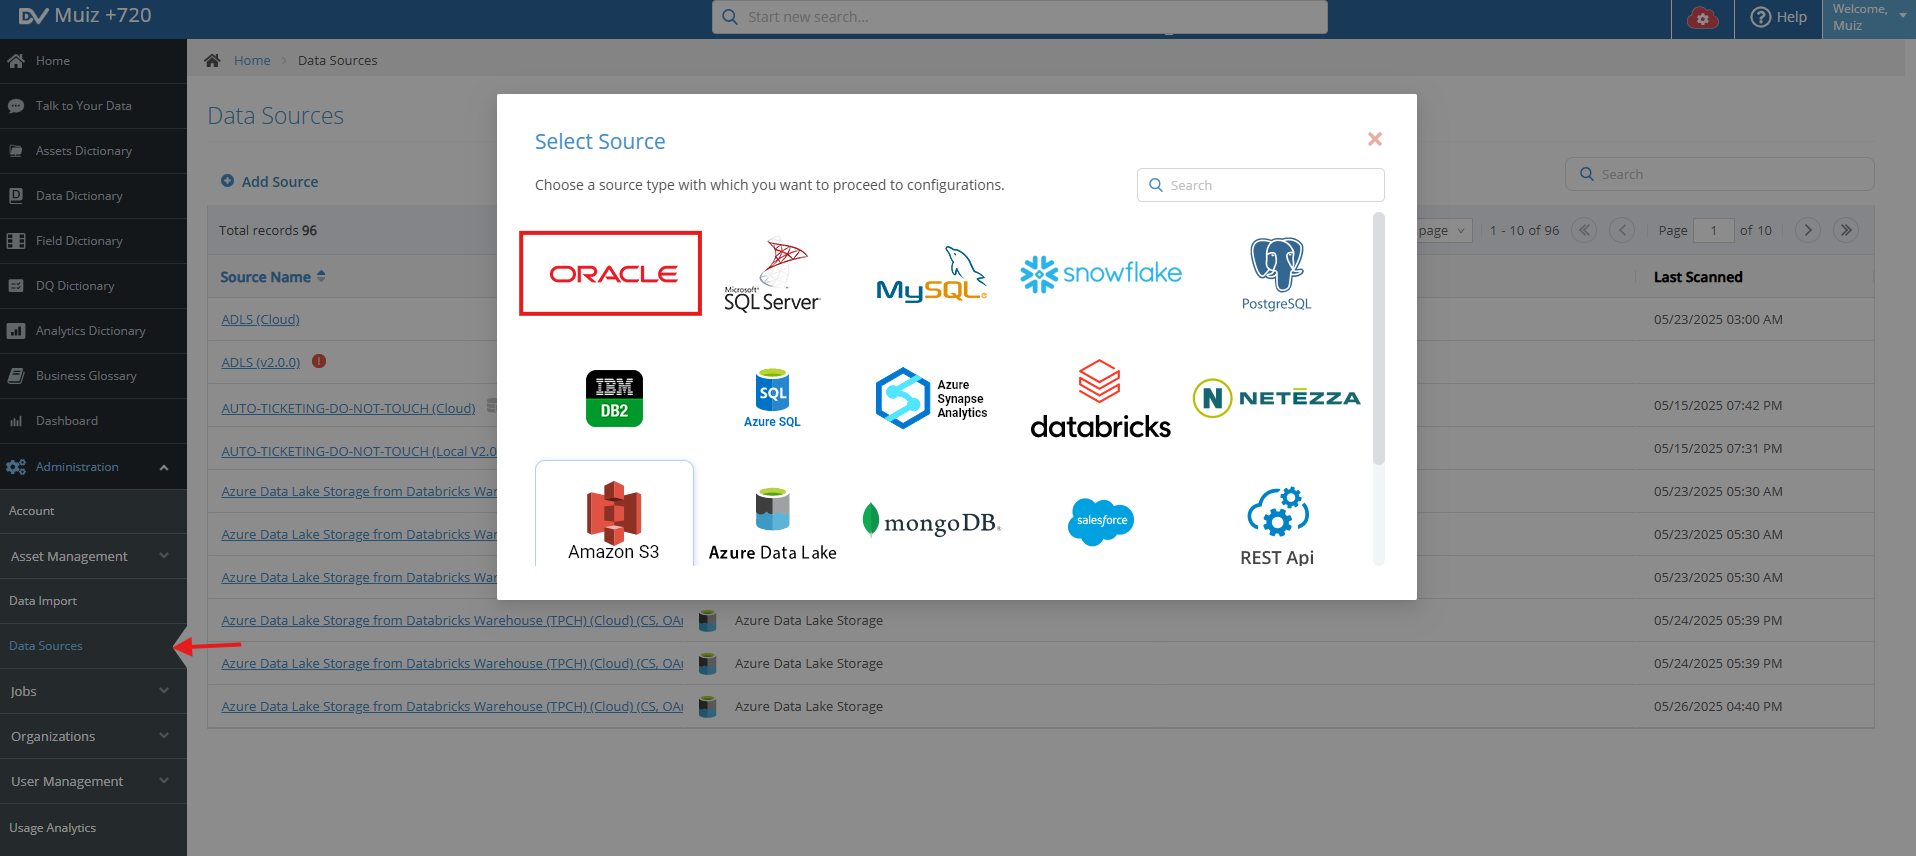The image size is (1916, 856).
Task: Click the Last Scanned column header
Action: [1698, 277]
